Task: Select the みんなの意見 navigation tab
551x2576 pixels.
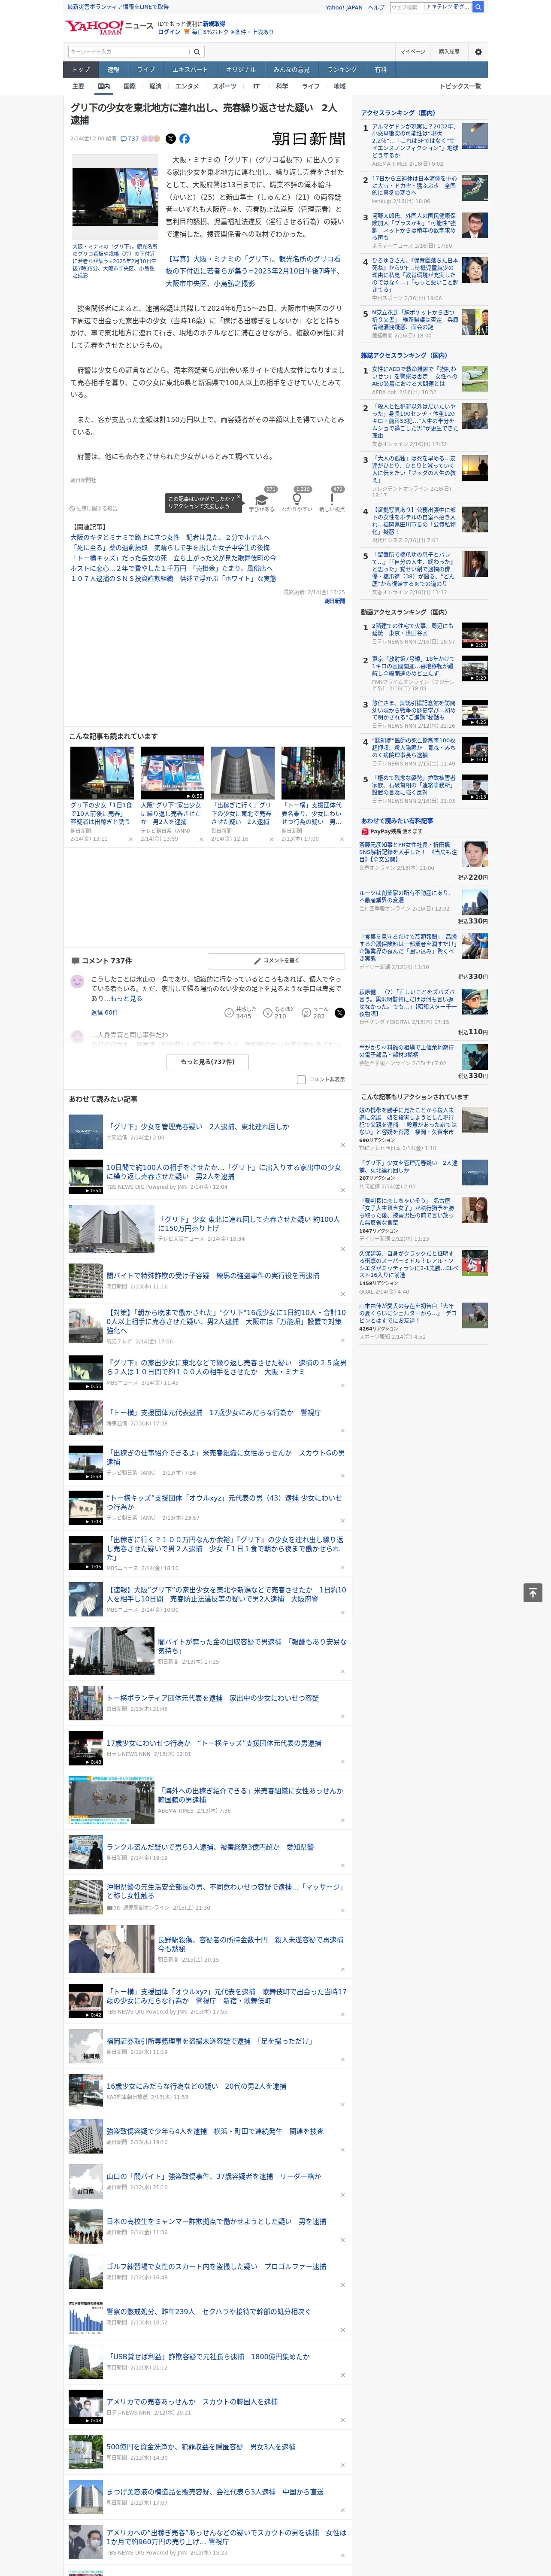Action: 292,70
